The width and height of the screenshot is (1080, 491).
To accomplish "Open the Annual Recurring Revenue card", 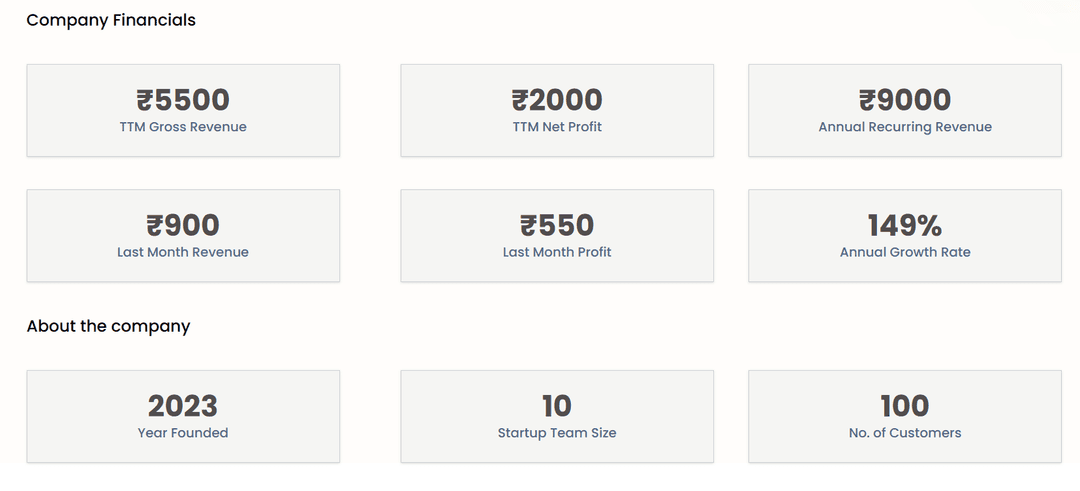I will pyautogui.click(x=905, y=110).
